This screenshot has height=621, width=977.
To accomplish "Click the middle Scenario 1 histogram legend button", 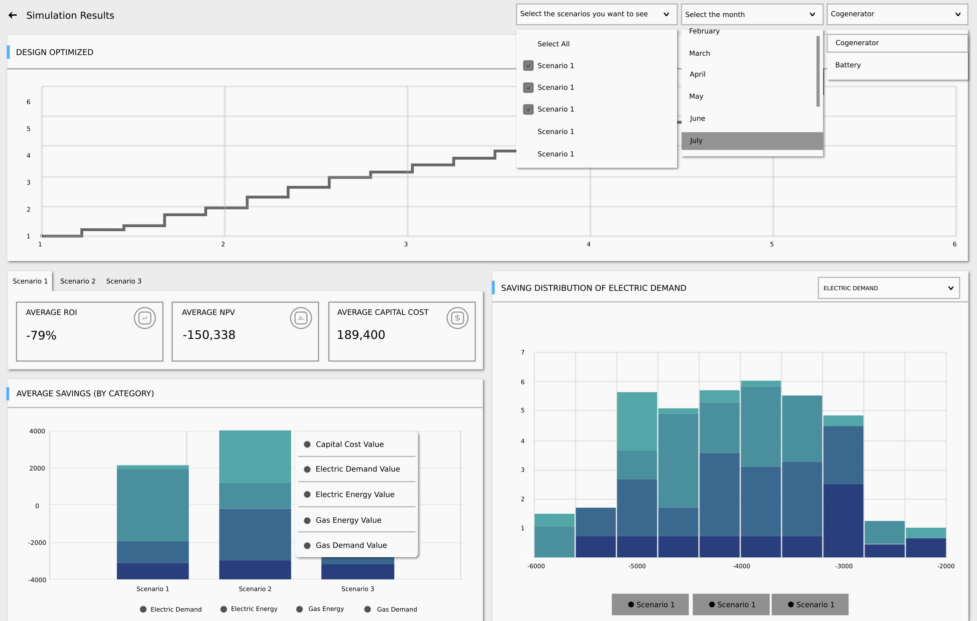I will [x=731, y=604].
